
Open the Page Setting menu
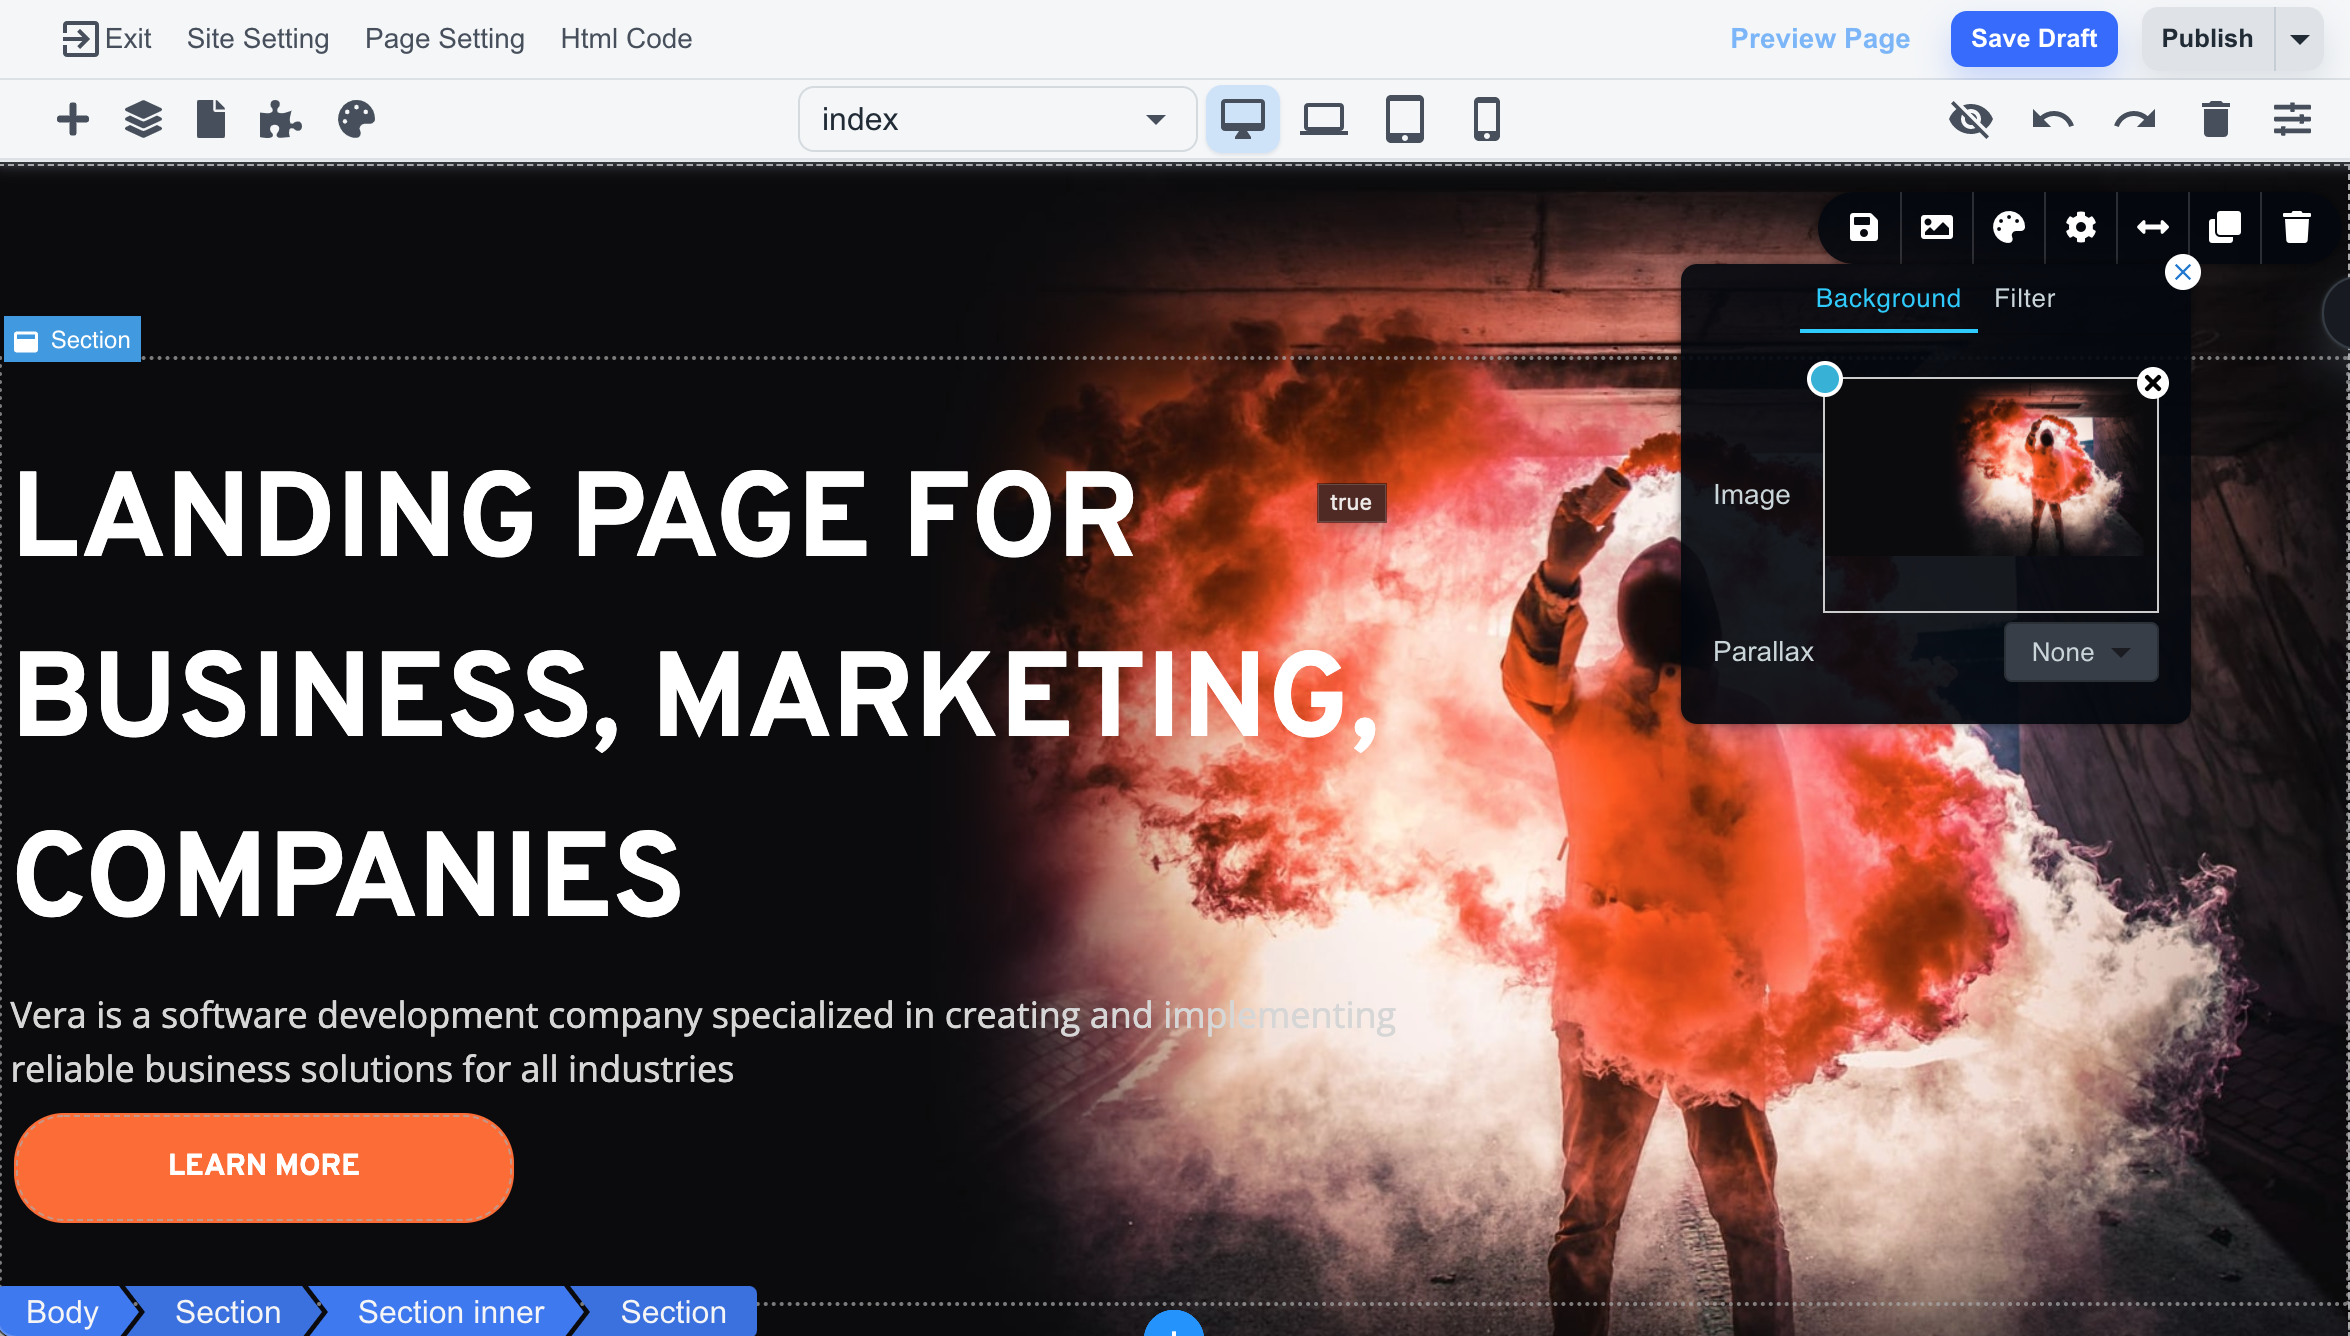[x=444, y=39]
